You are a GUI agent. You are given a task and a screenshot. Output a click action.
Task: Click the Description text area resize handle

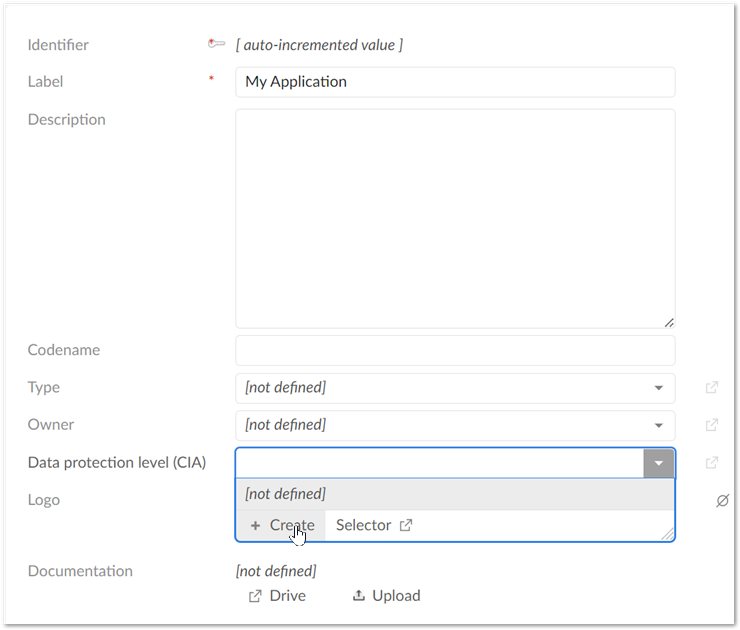click(669, 322)
